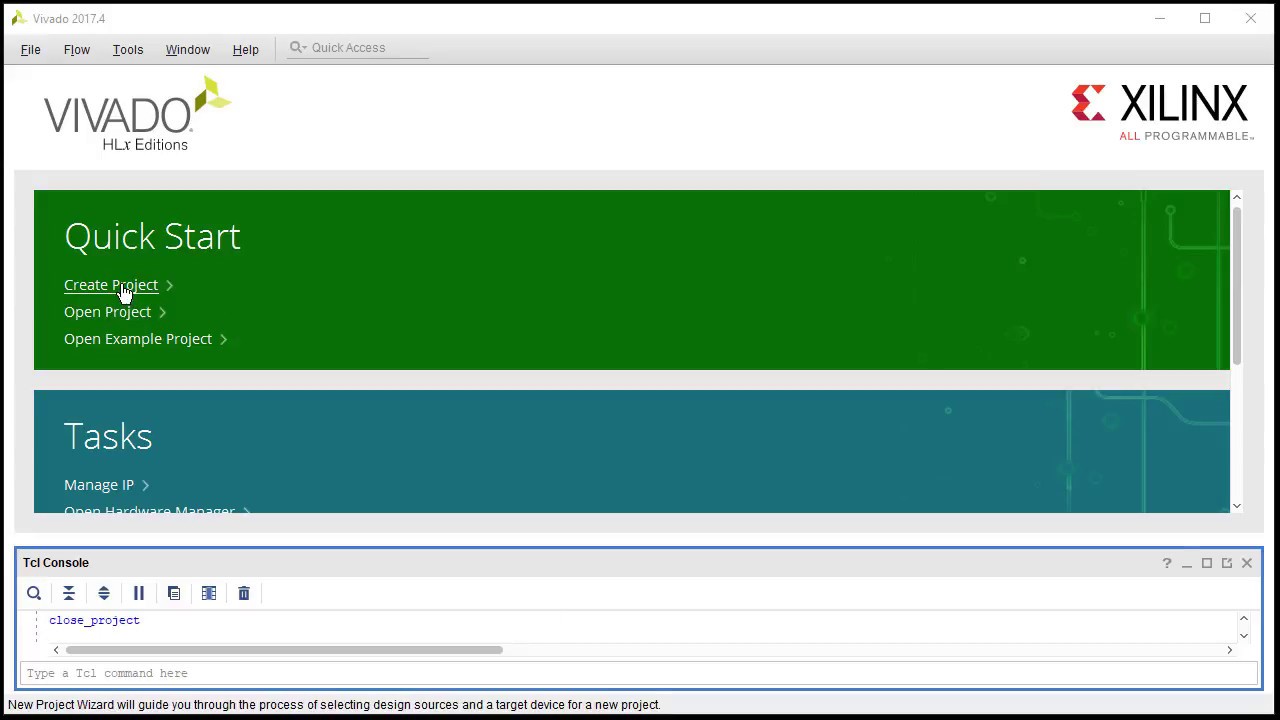Click the Tasks heading
The image size is (1280, 720).
point(108,437)
